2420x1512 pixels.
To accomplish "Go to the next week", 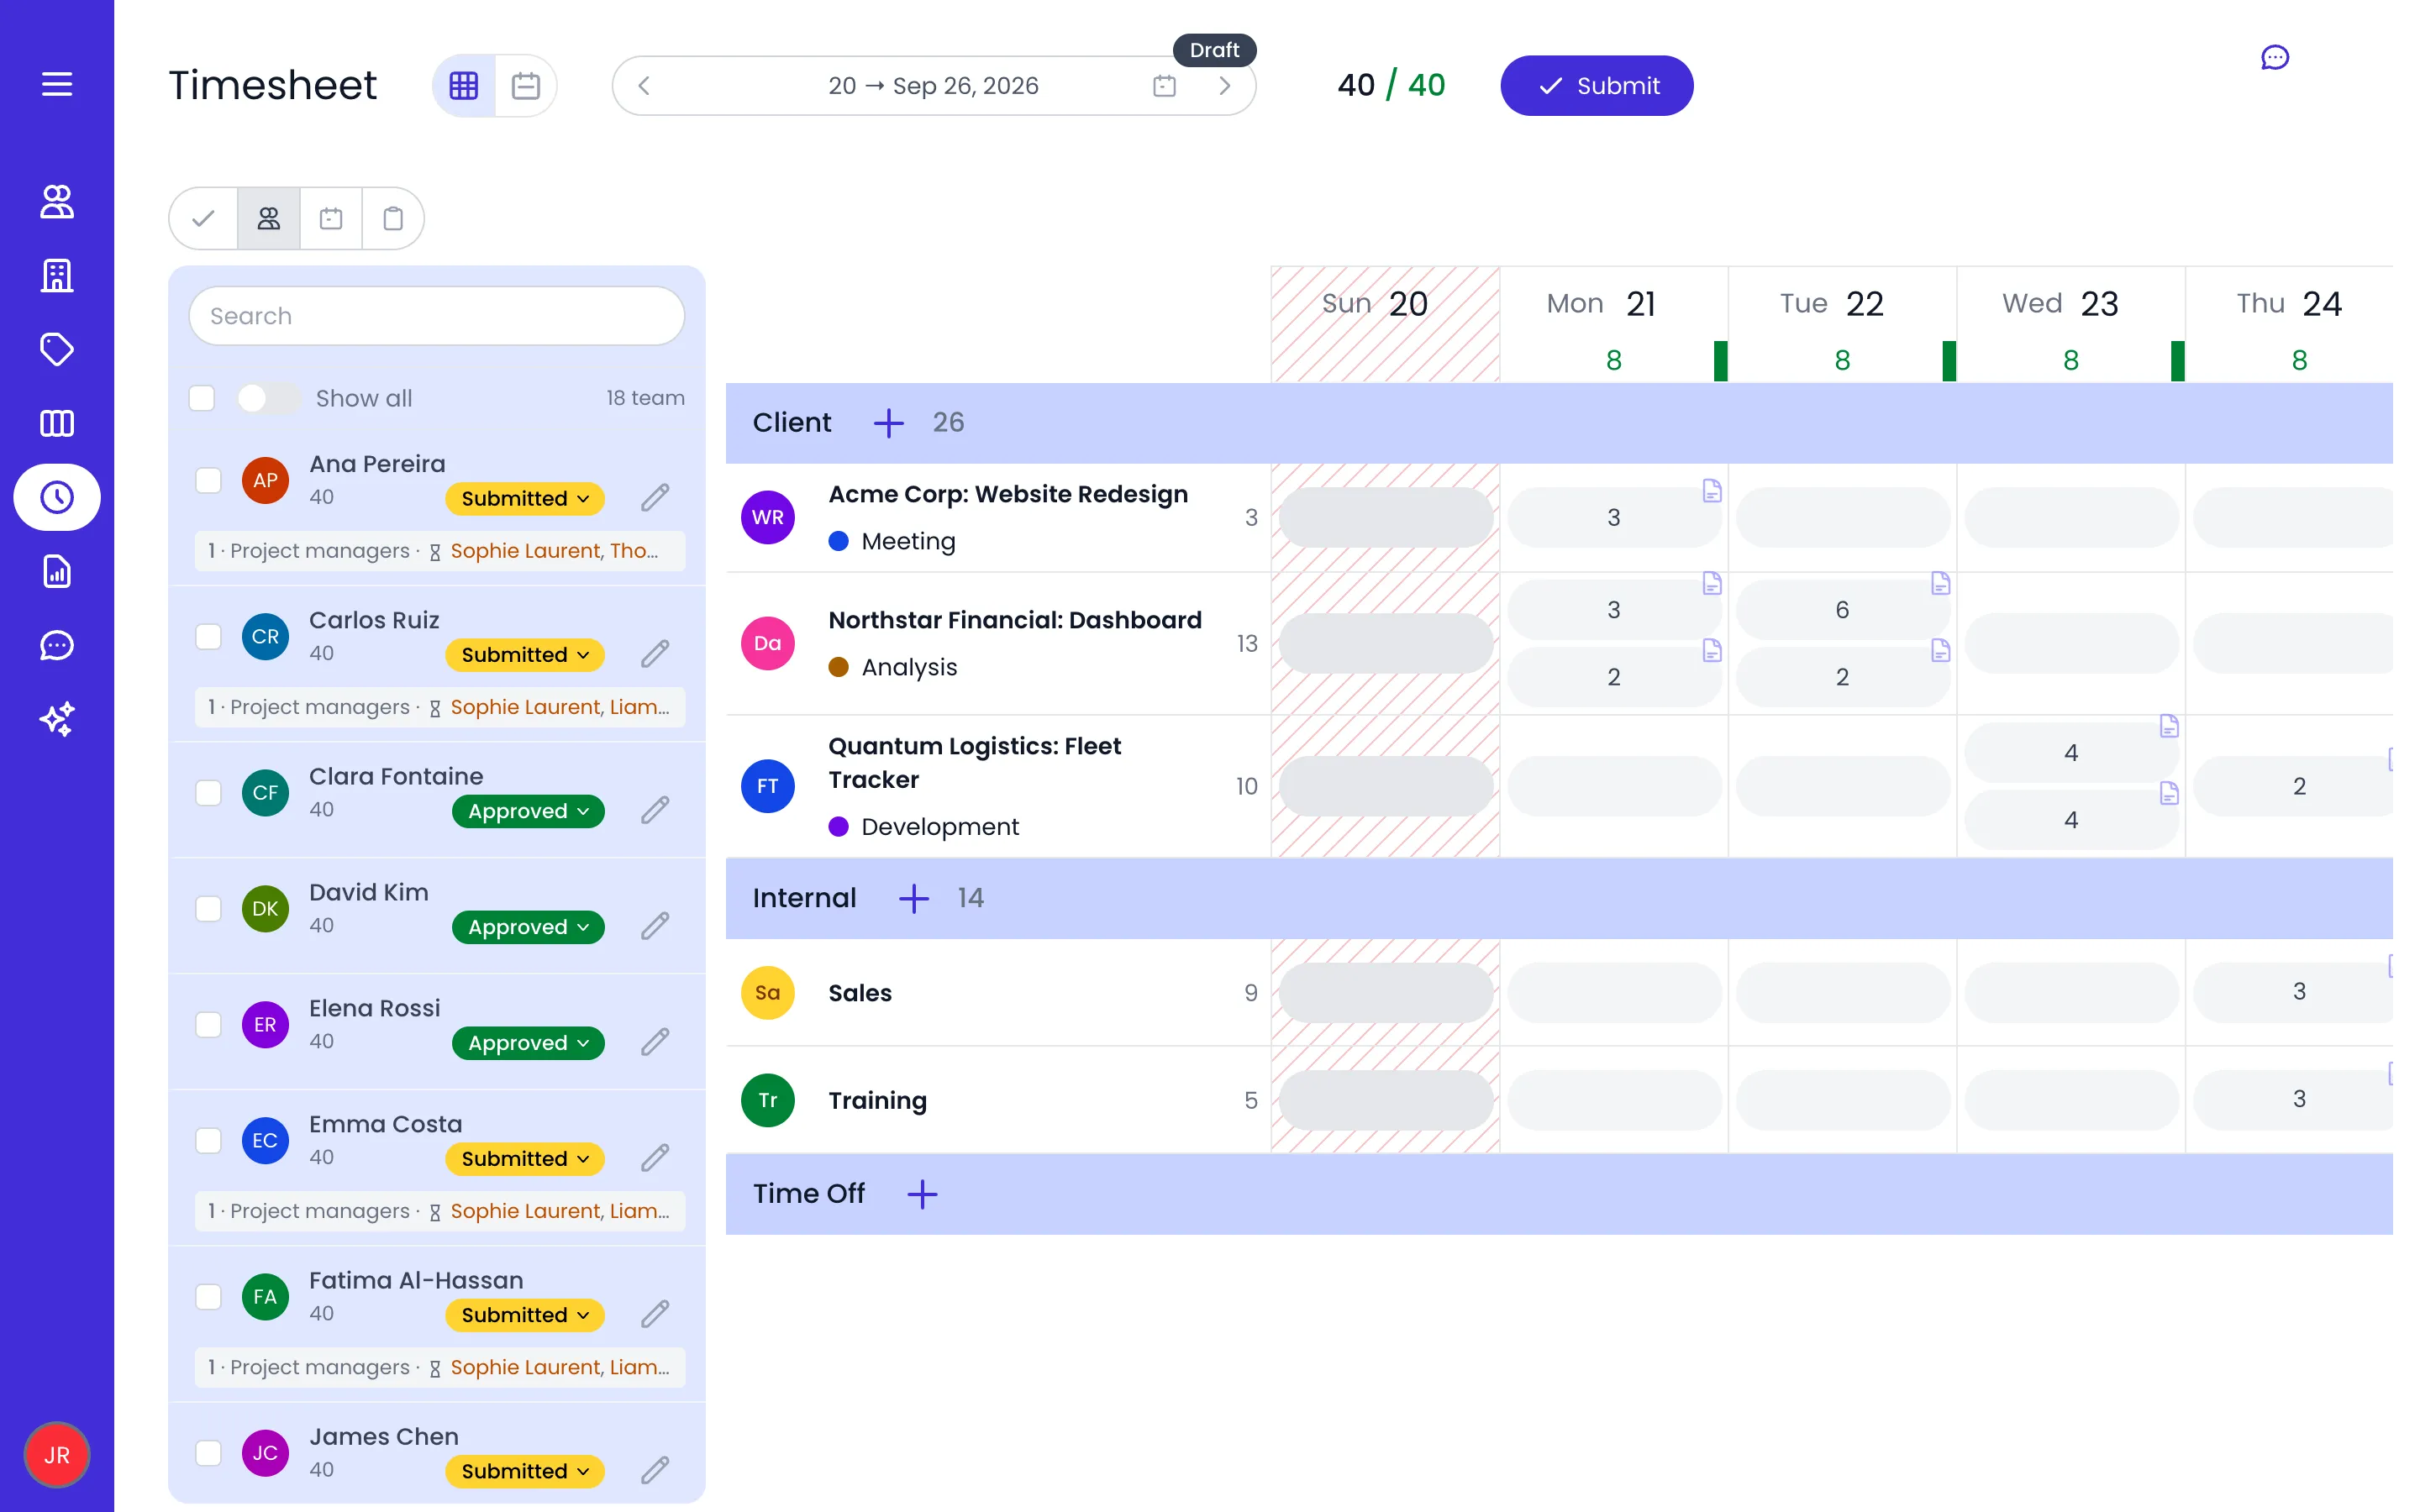I will (1224, 86).
